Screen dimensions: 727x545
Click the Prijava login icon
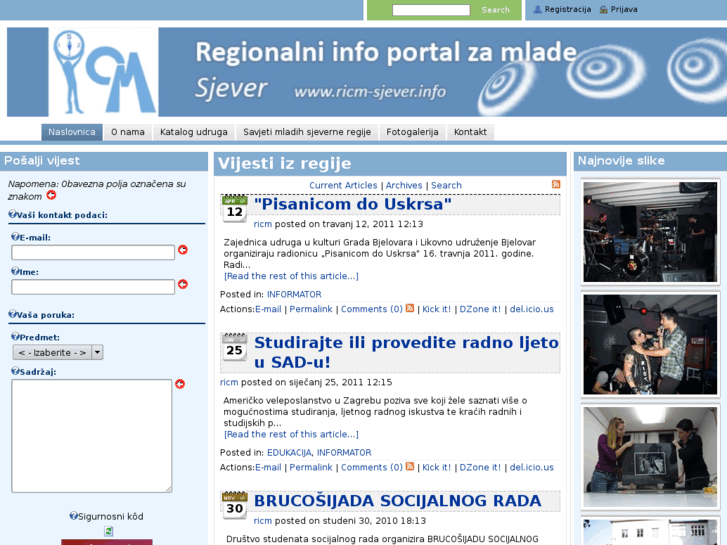[x=603, y=10]
